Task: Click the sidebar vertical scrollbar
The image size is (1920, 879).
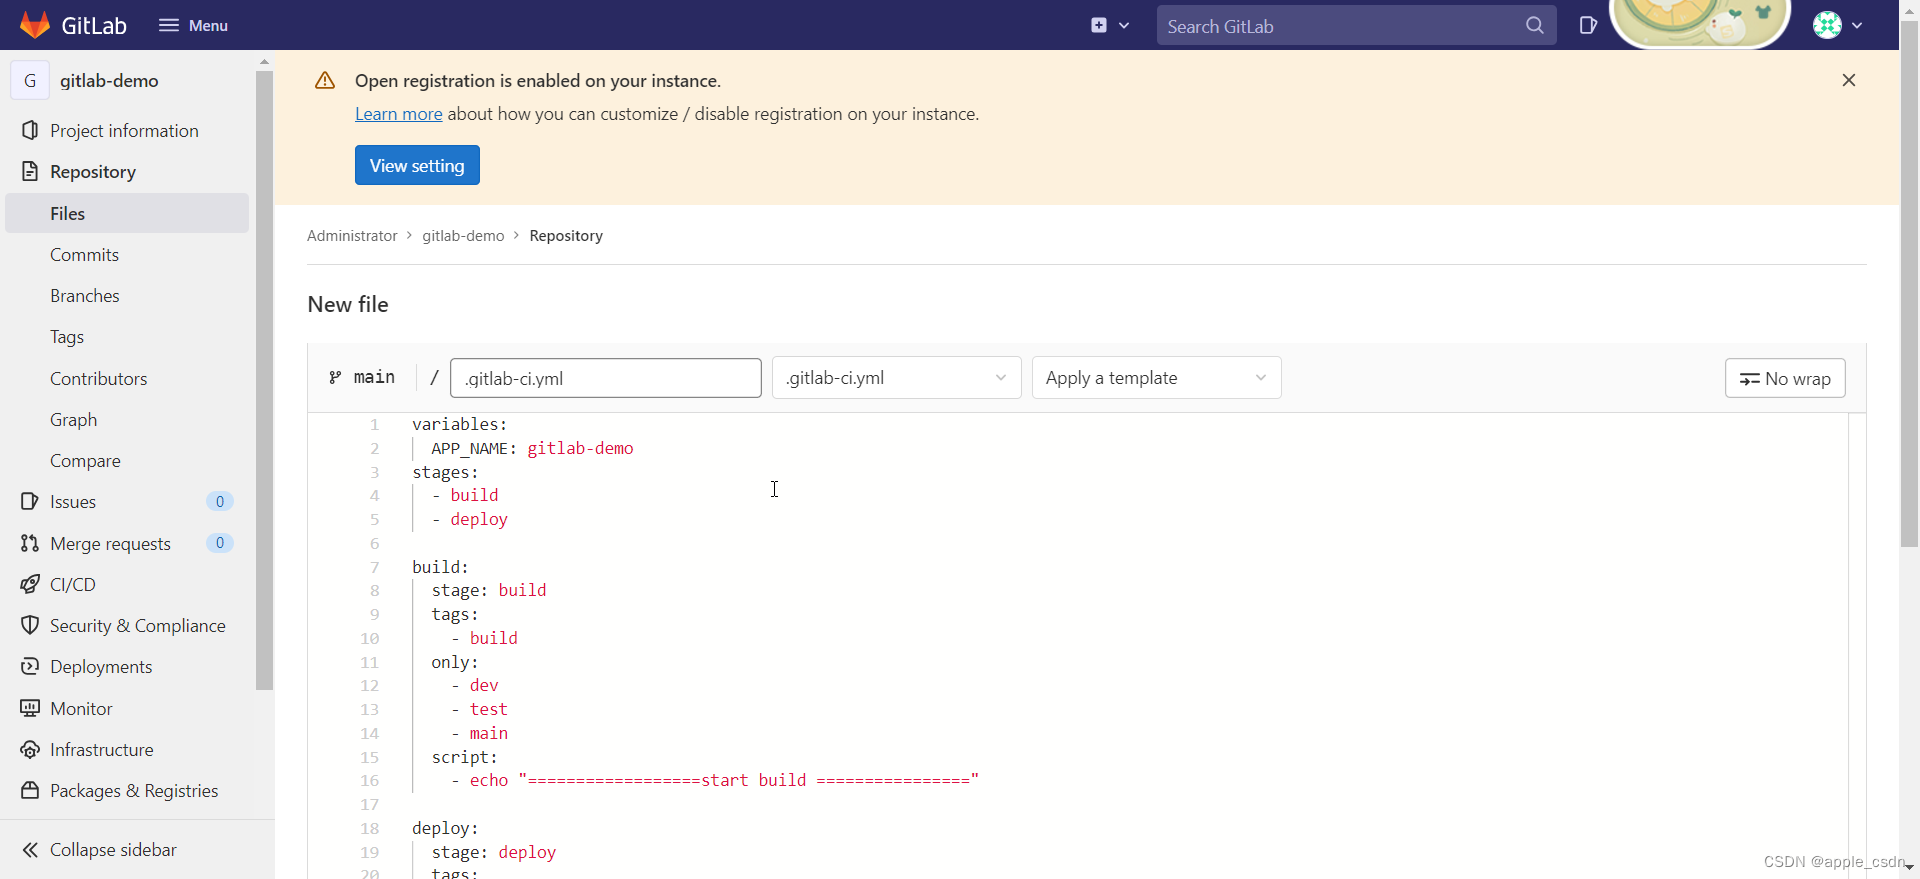Action: (264, 380)
